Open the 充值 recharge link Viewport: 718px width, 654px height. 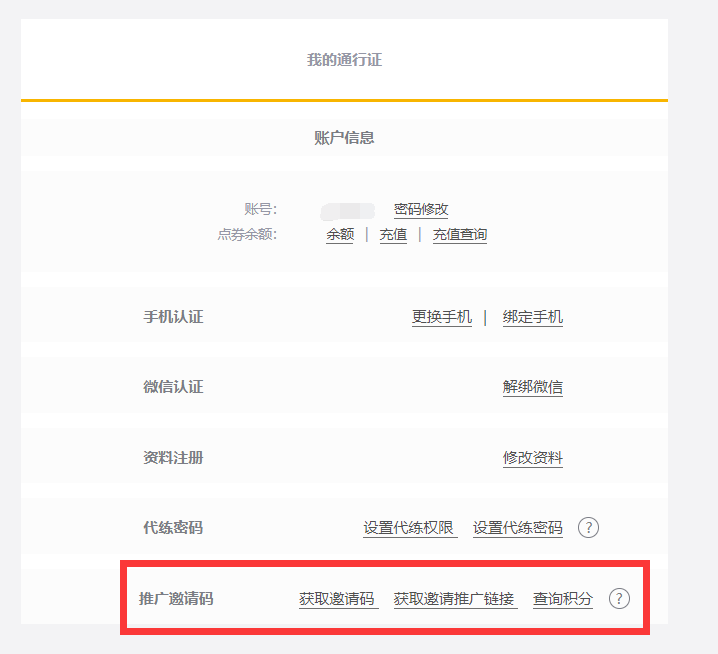coord(393,234)
